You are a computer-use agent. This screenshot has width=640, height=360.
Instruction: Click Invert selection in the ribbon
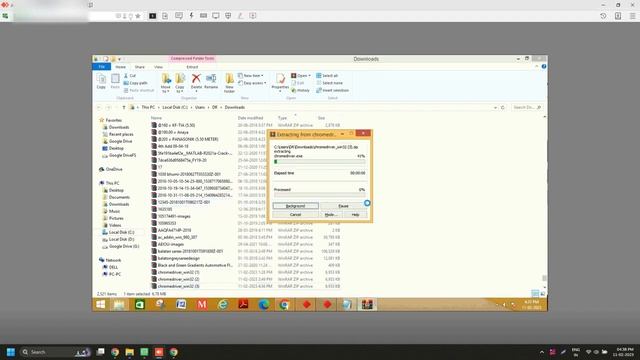click(333, 90)
